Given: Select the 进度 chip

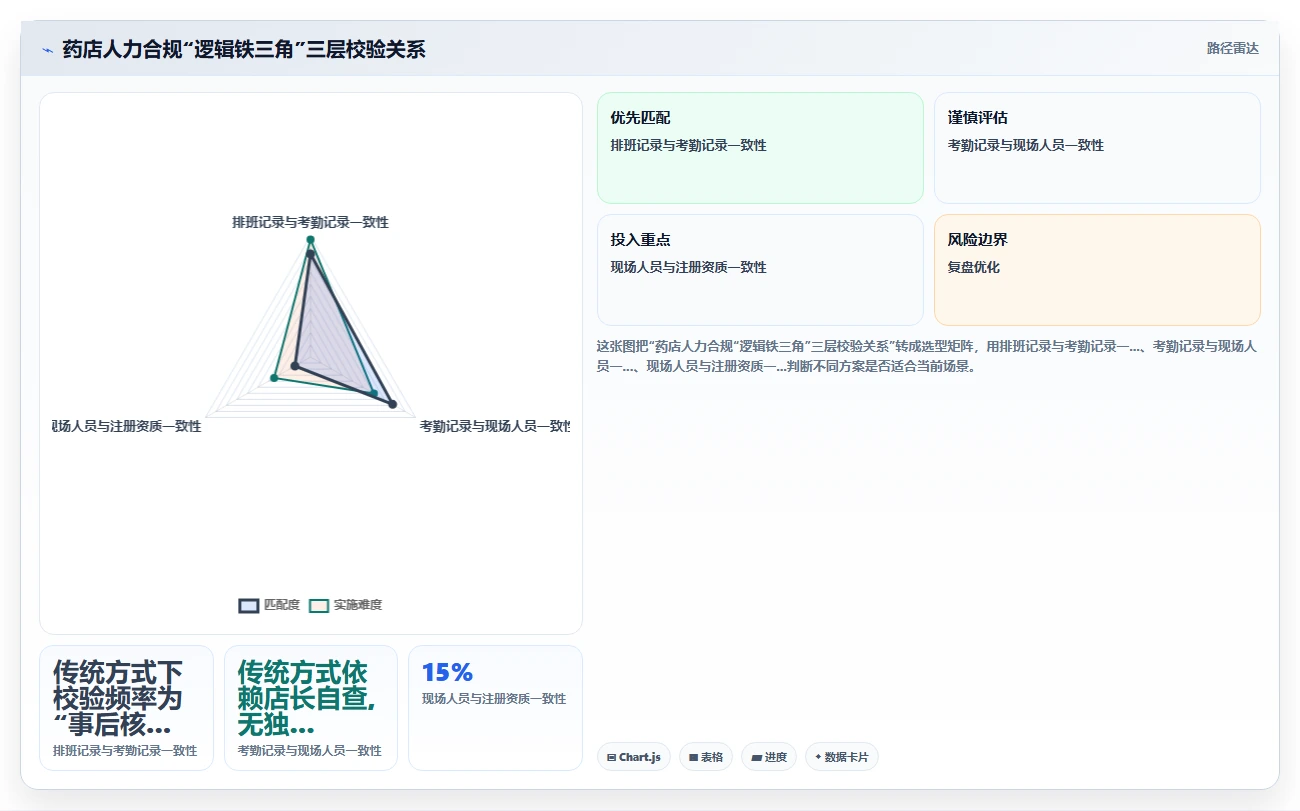Looking at the screenshot, I should pos(769,757).
